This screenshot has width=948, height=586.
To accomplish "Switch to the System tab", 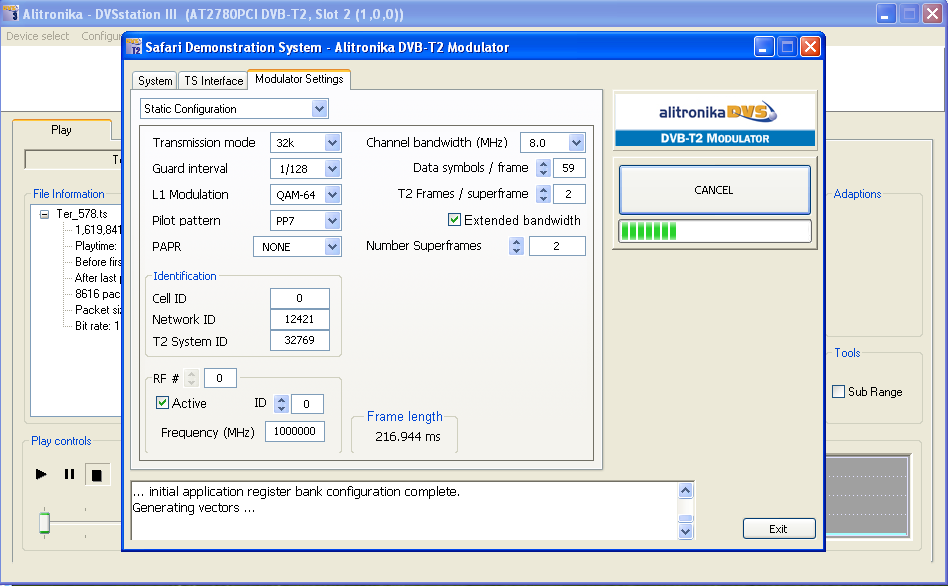I will click(x=155, y=80).
